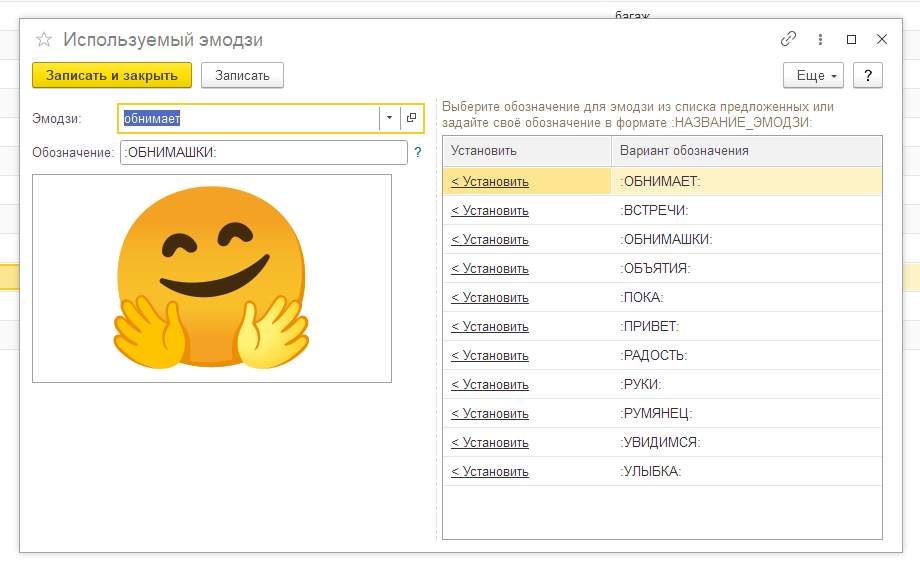Expand the Эмодзи field dropdown arrow
Screen dimensions: 920x567
pos(389,118)
